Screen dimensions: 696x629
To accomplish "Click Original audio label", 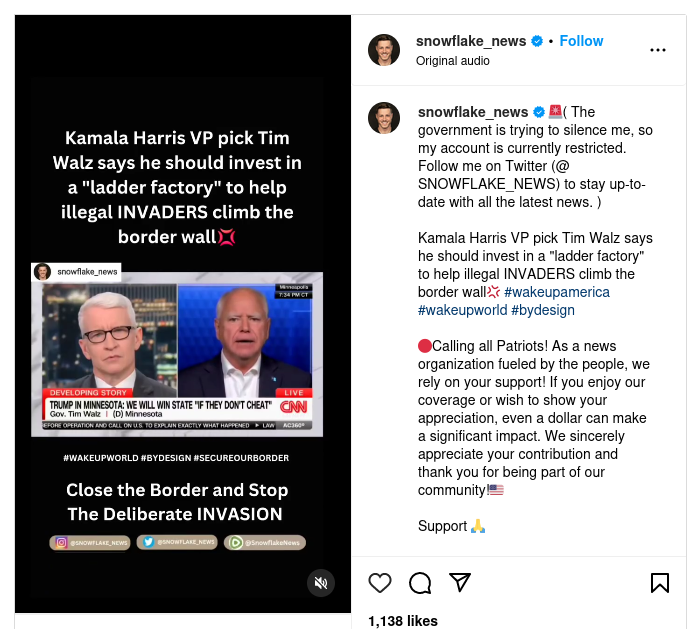I will [x=453, y=61].
